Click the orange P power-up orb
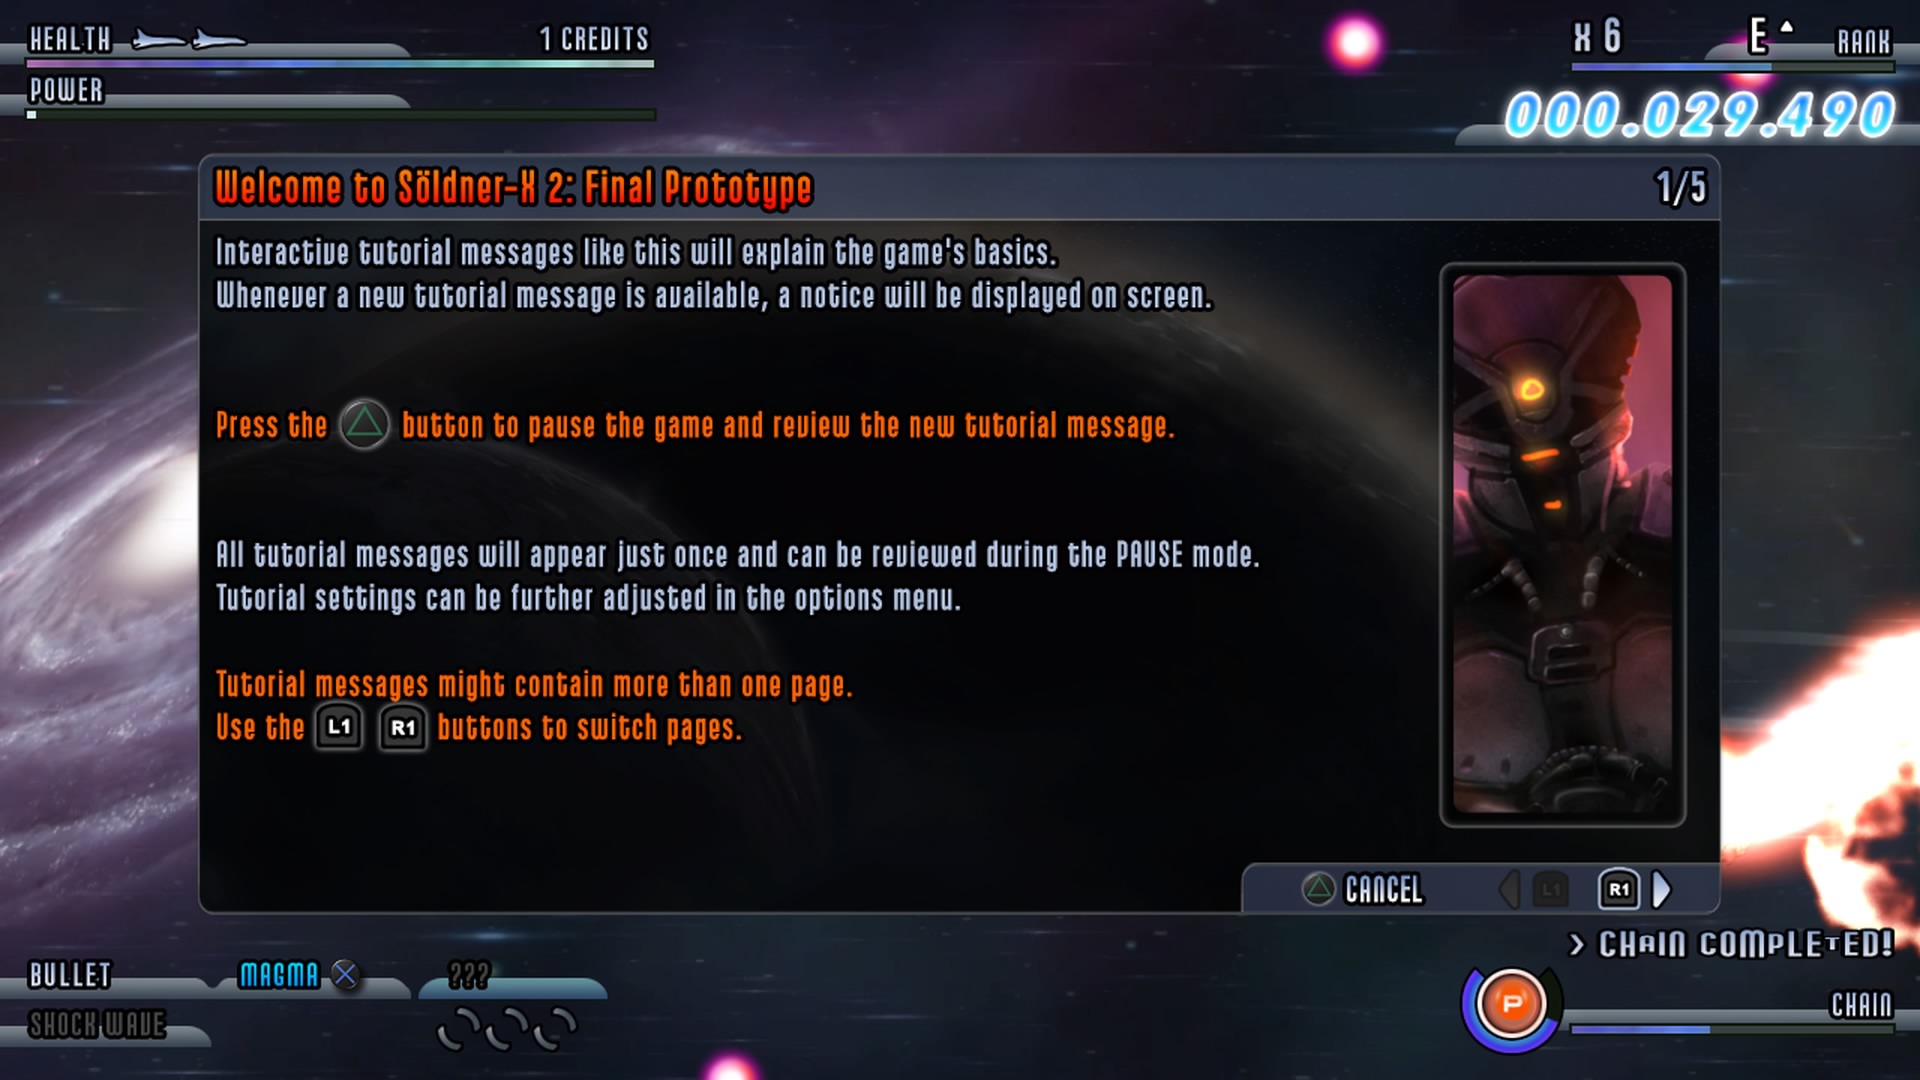 point(1511,1003)
